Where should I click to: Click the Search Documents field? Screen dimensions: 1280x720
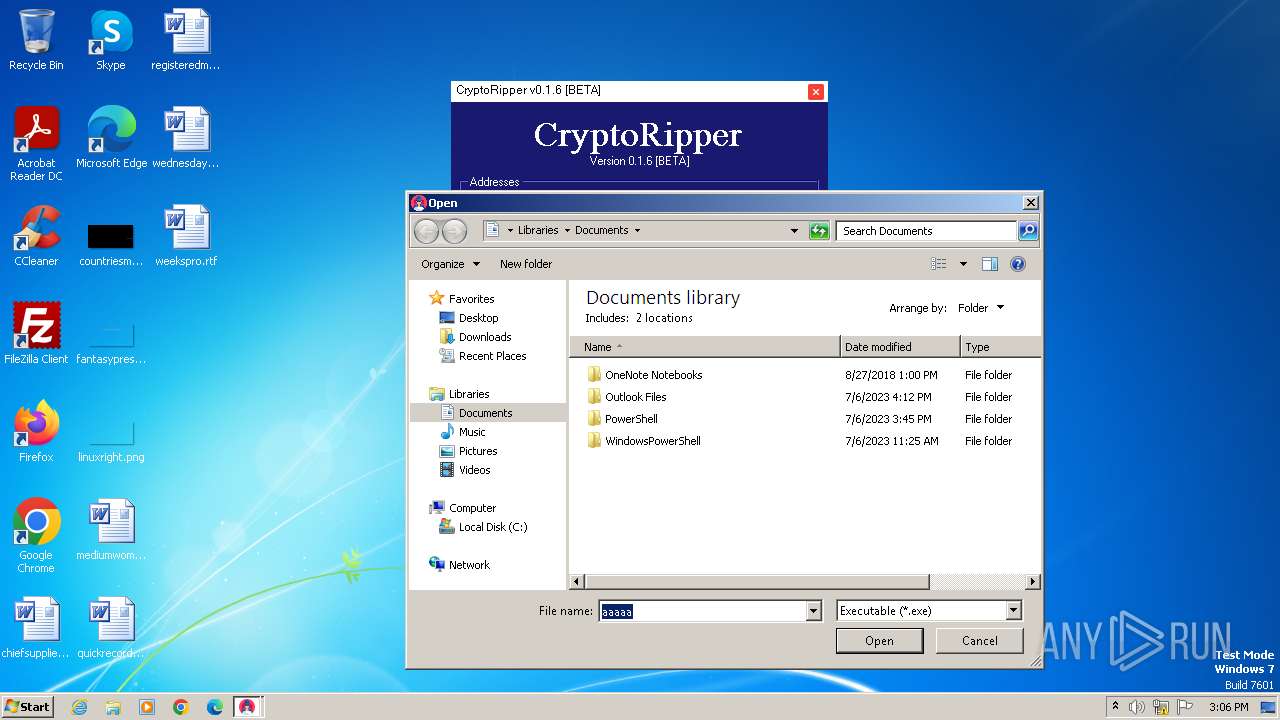point(927,231)
